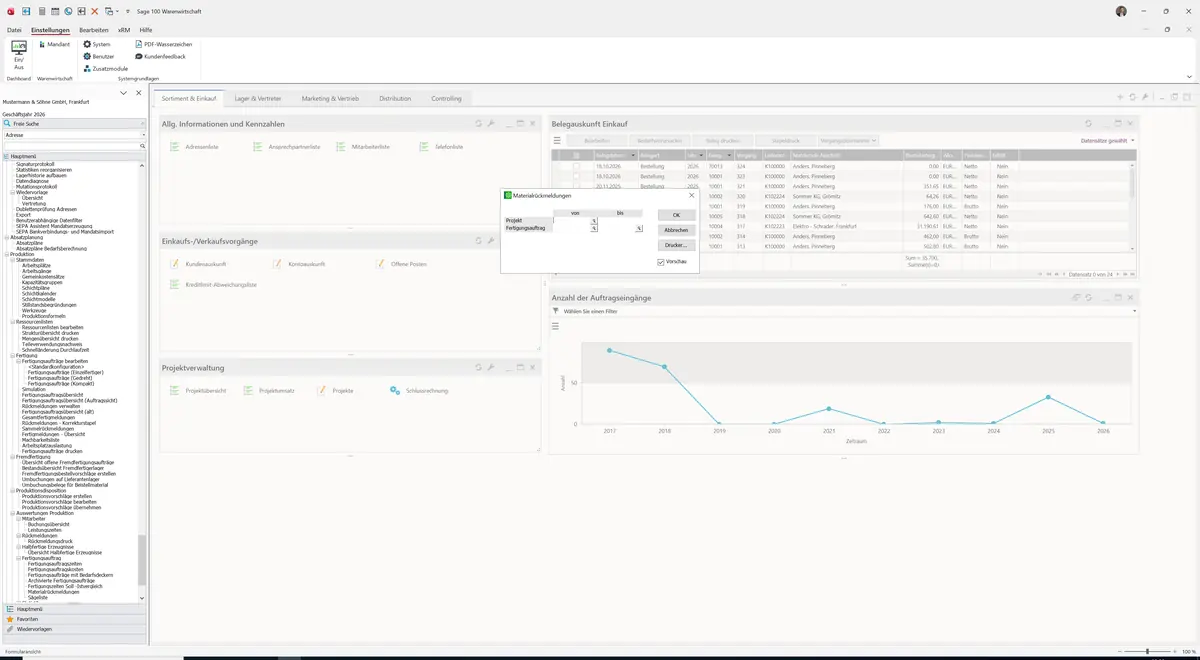Open the Schlussrechnung shortcut
Image resolution: width=1200 pixels, height=660 pixels.
click(420, 390)
